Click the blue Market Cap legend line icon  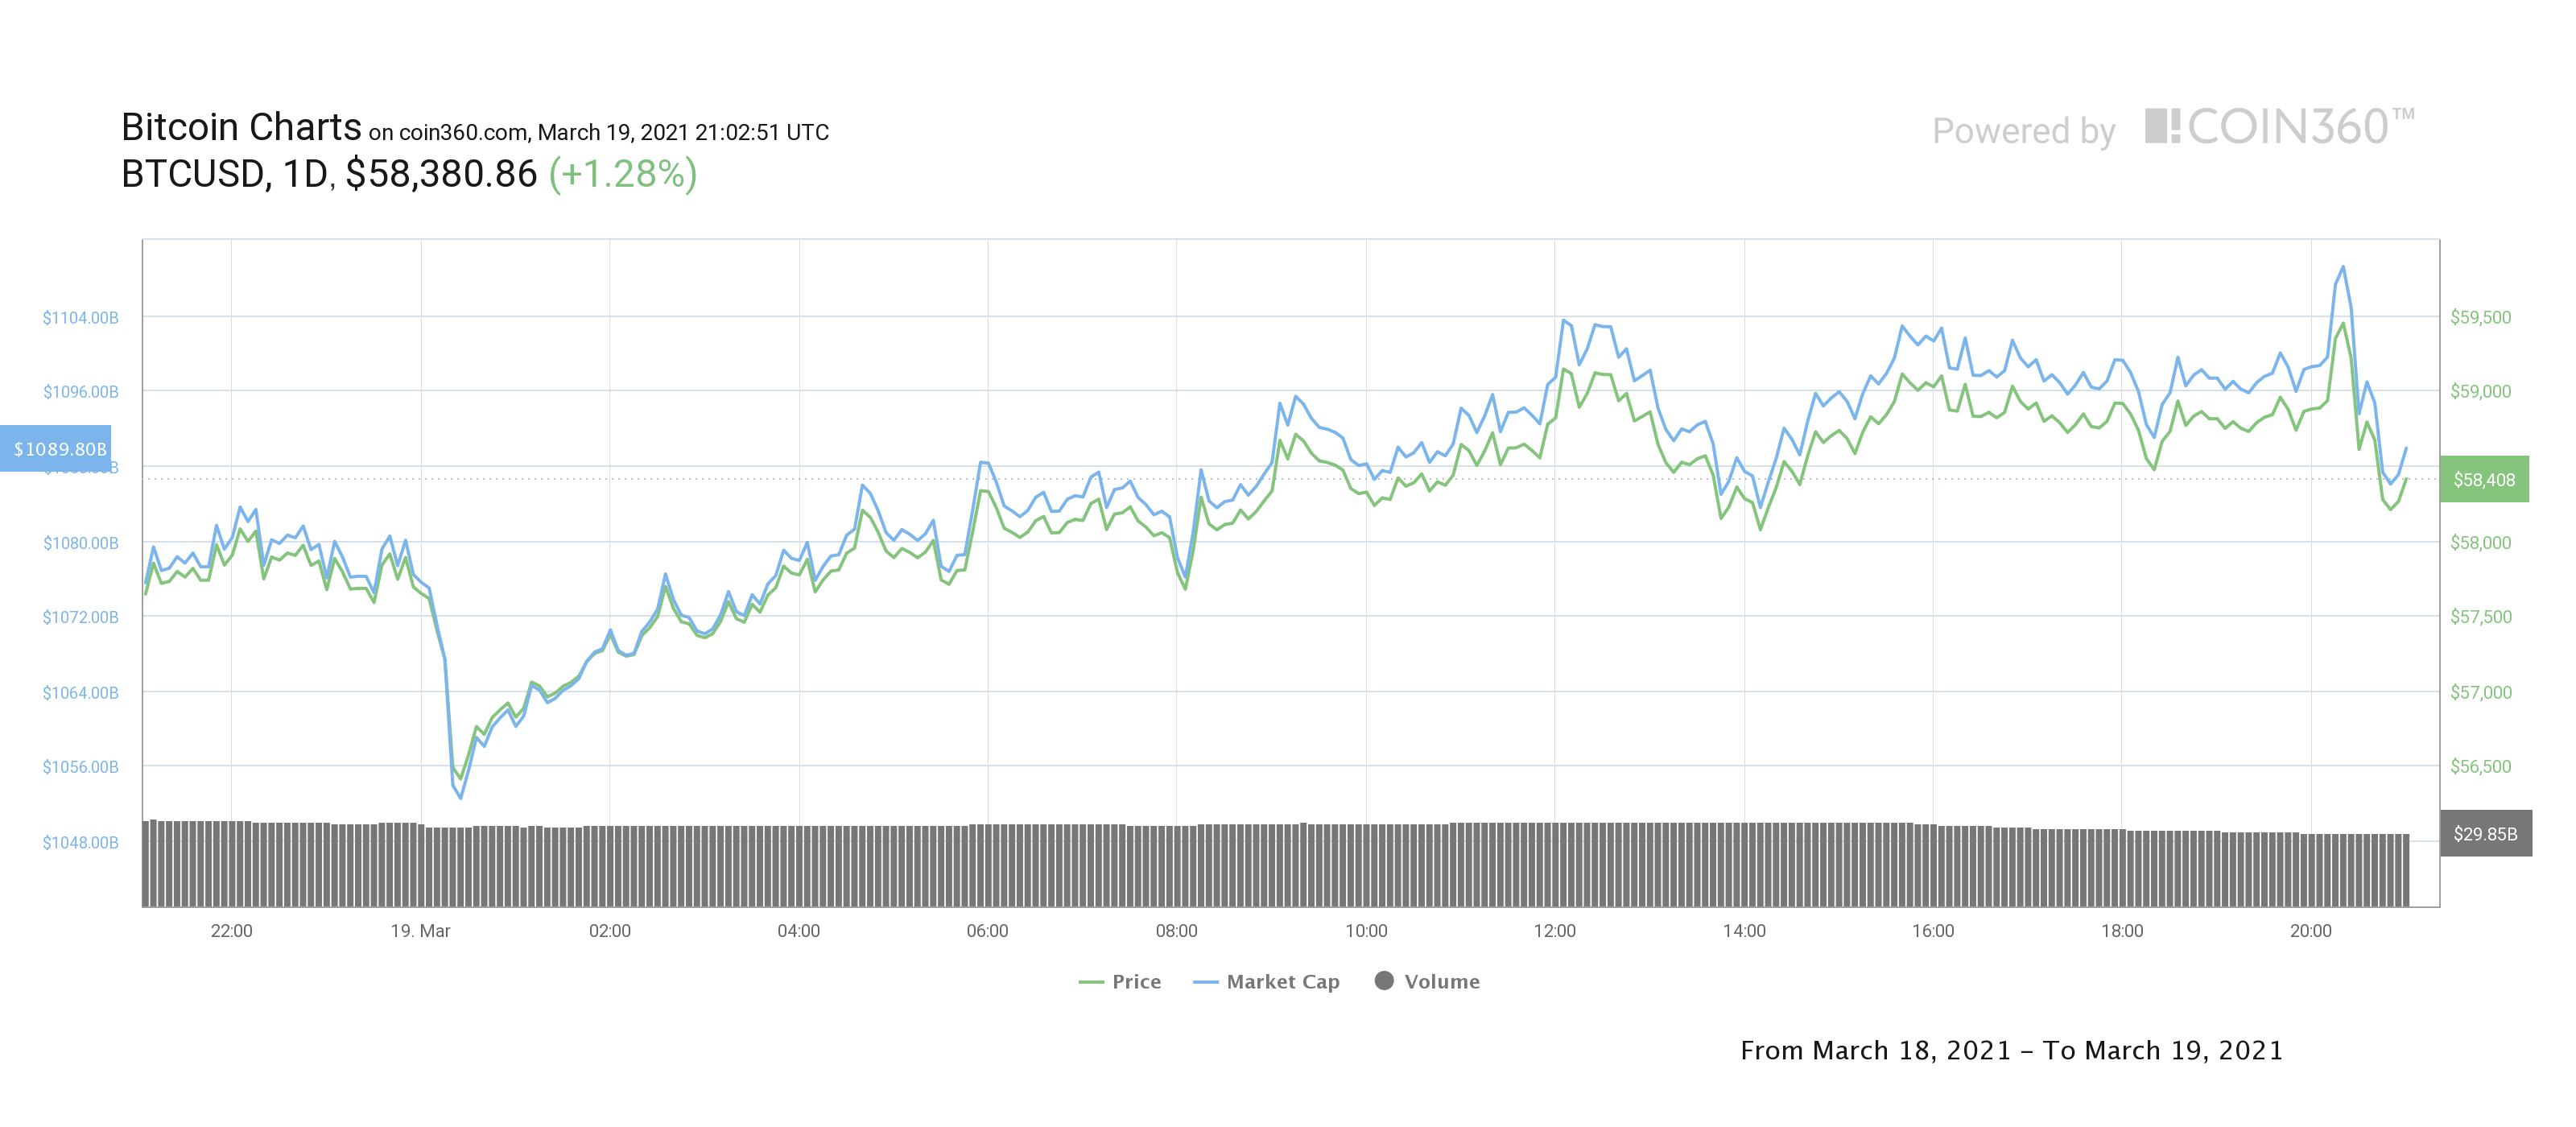click(1205, 982)
